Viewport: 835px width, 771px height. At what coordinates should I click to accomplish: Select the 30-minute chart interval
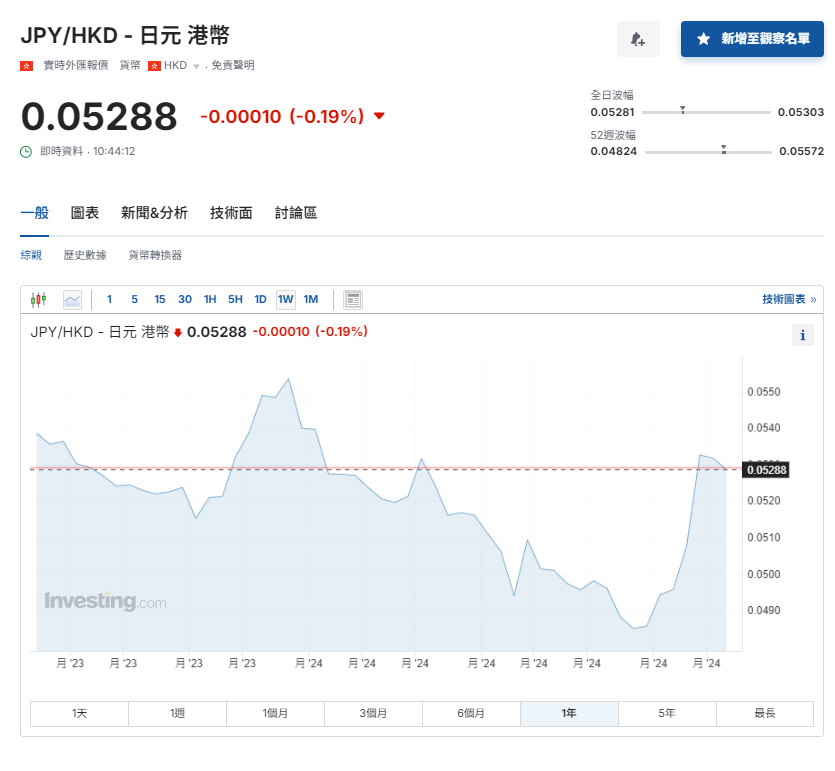click(185, 299)
